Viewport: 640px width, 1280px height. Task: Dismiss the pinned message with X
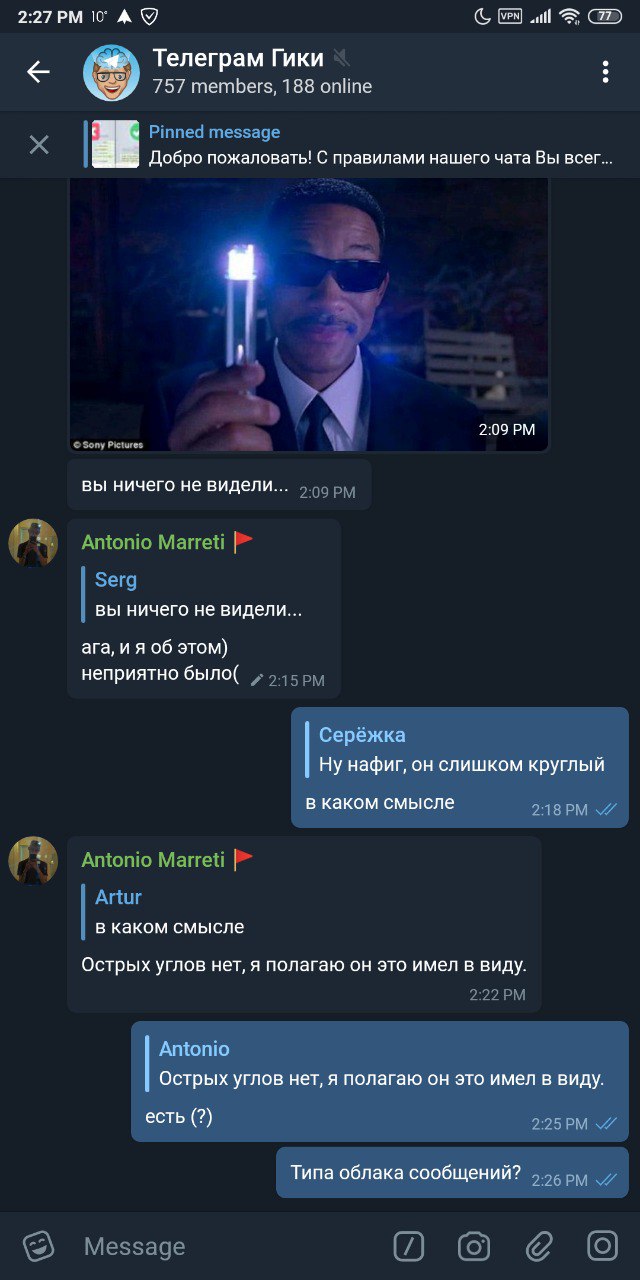pyautogui.click(x=39, y=145)
